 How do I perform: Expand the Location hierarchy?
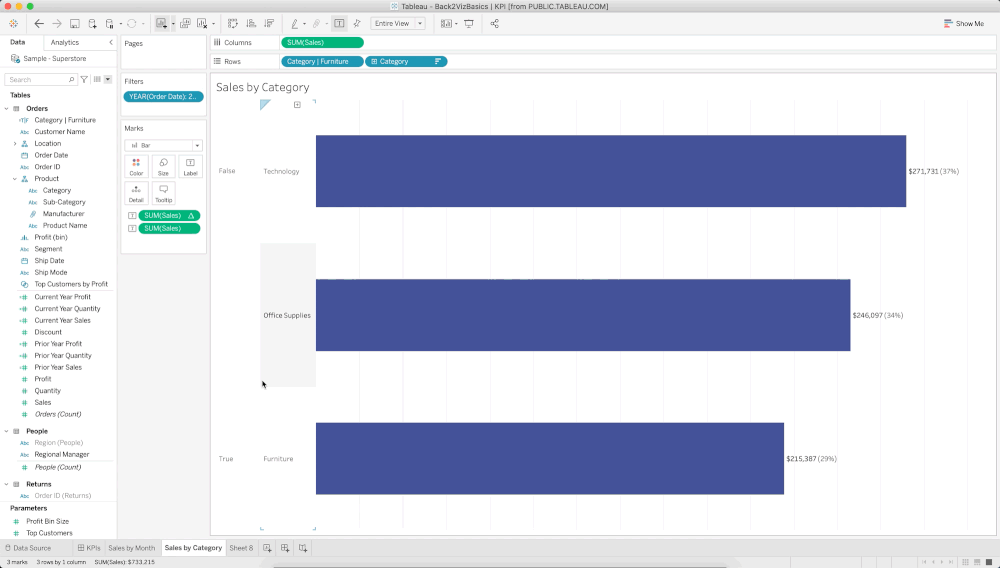[15, 143]
